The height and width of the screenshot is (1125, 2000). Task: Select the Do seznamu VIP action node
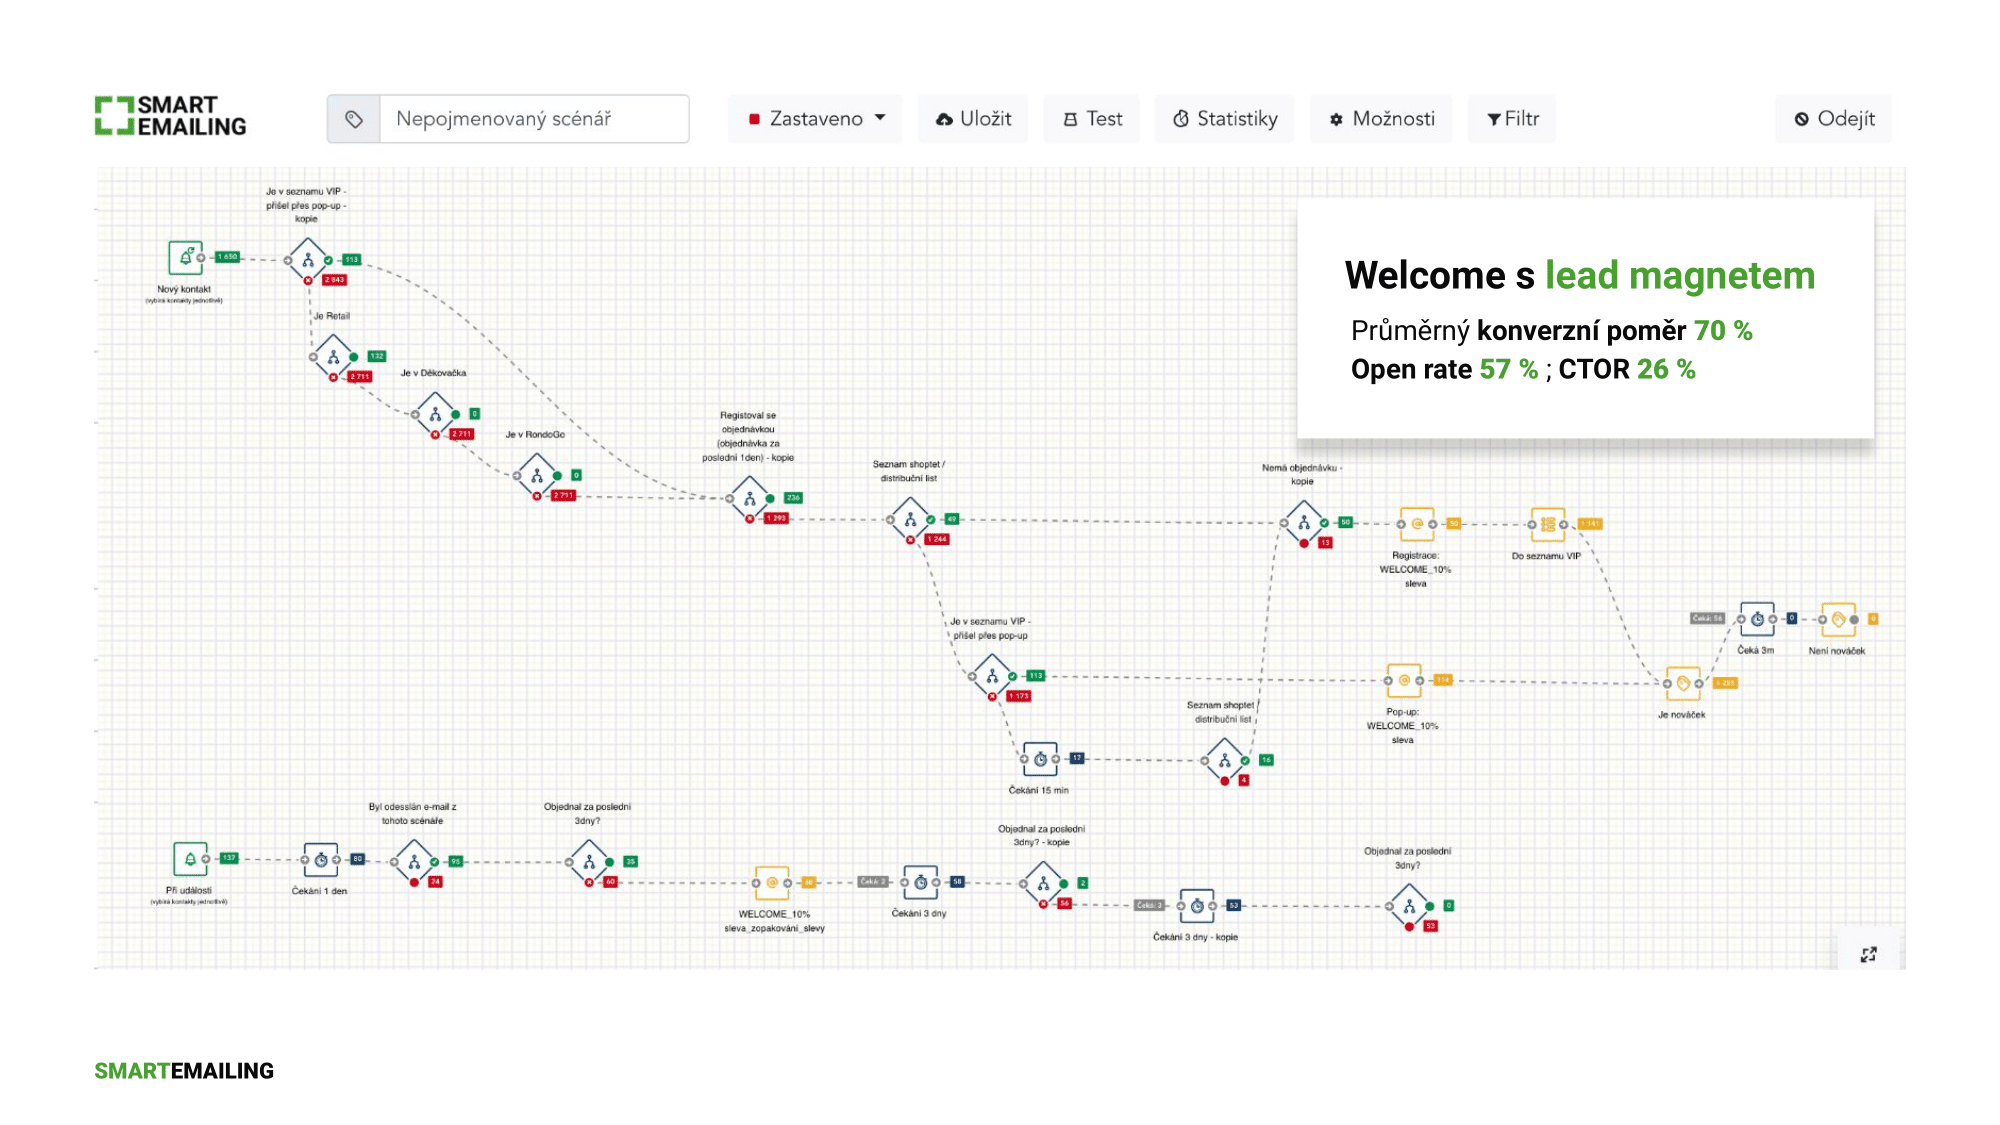[x=1548, y=524]
